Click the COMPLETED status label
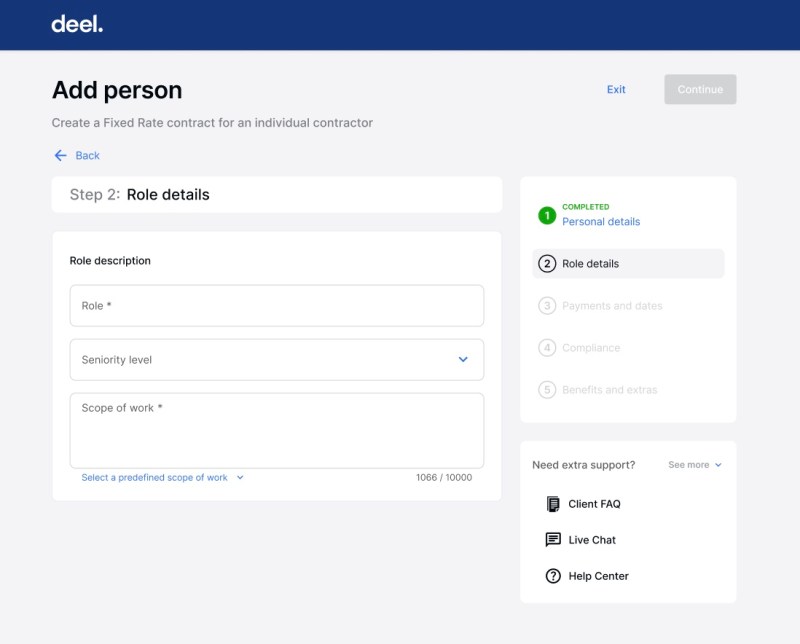The width and height of the screenshot is (800, 644). pos(586,207)
